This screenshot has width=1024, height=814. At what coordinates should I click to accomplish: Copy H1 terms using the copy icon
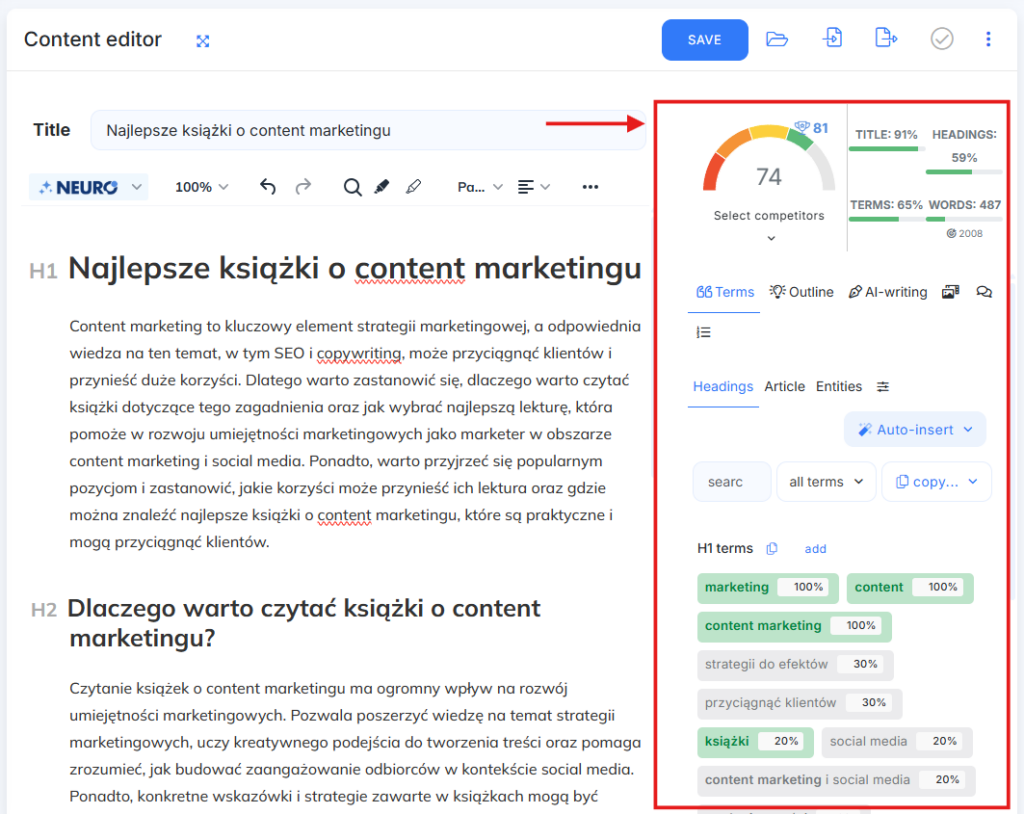click(772, 549)
